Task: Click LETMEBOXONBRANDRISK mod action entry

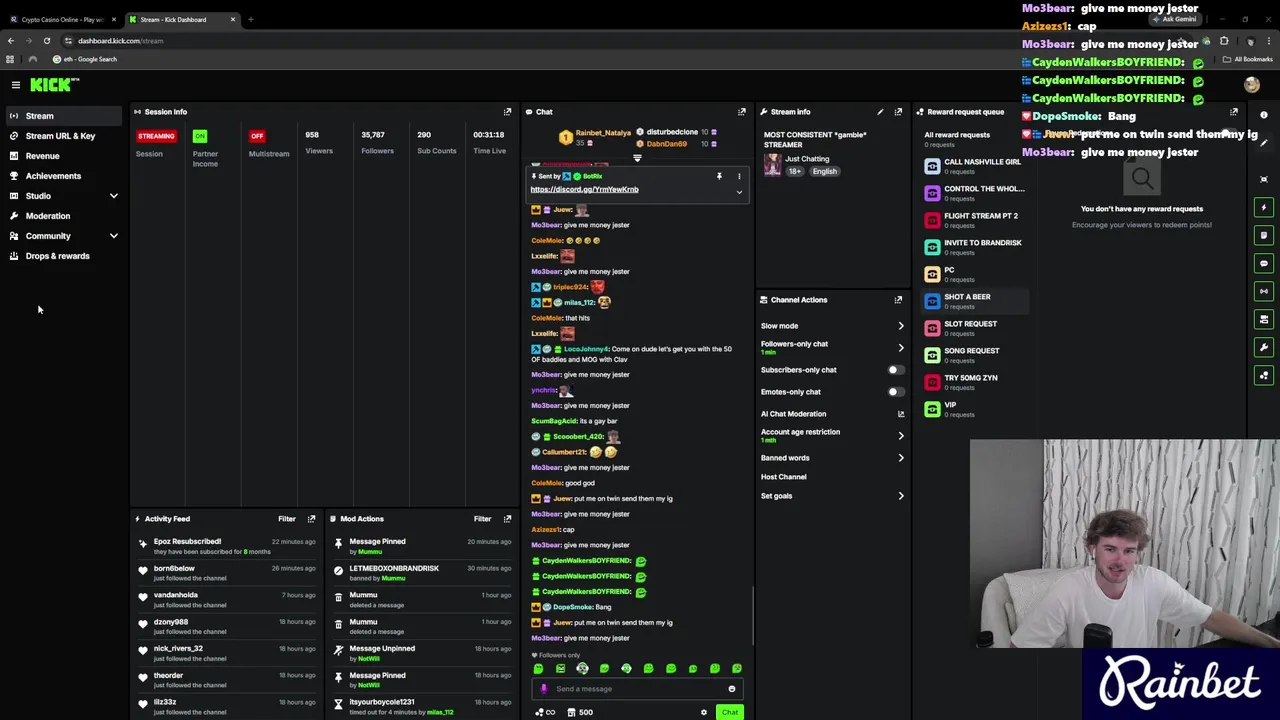Action: (x=423, y=573)
